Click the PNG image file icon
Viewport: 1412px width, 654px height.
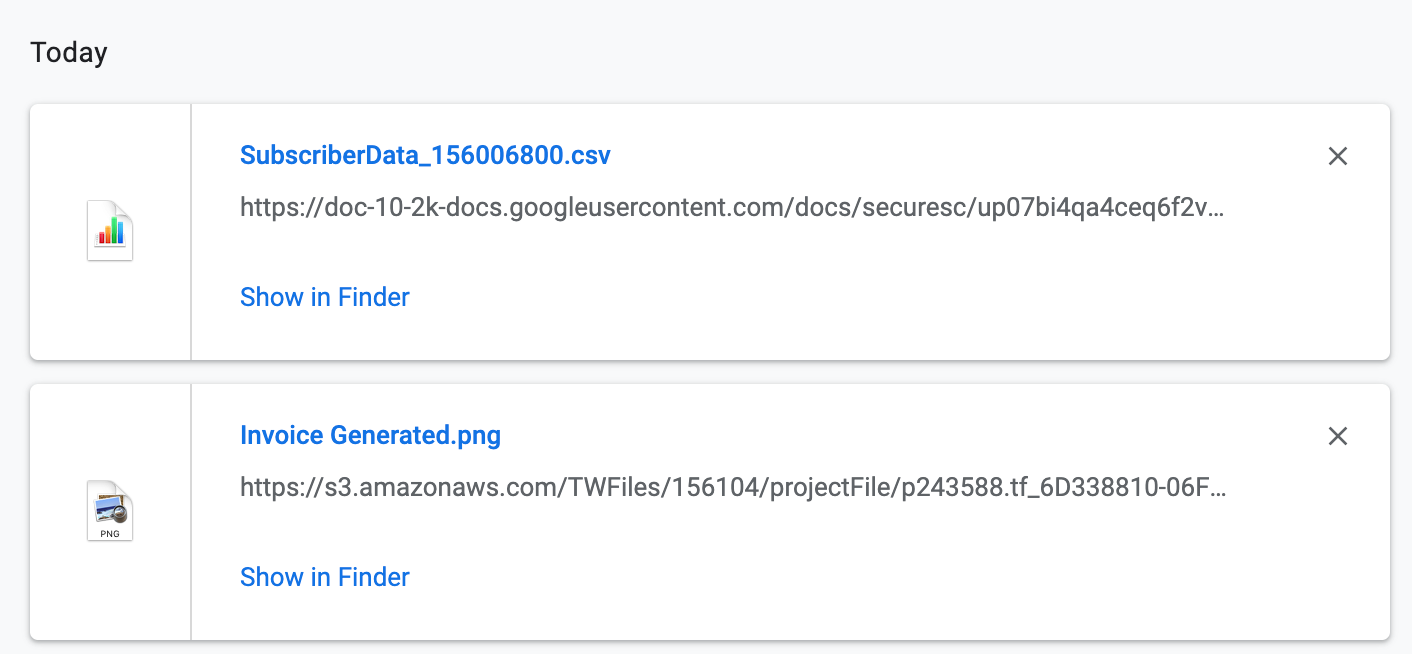[110, 511]
